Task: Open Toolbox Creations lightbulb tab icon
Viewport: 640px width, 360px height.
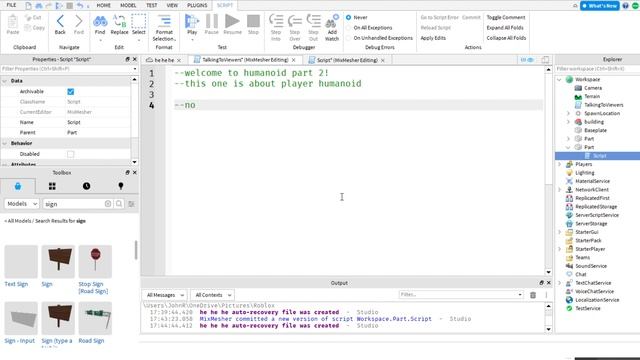Action: (121, 186)
